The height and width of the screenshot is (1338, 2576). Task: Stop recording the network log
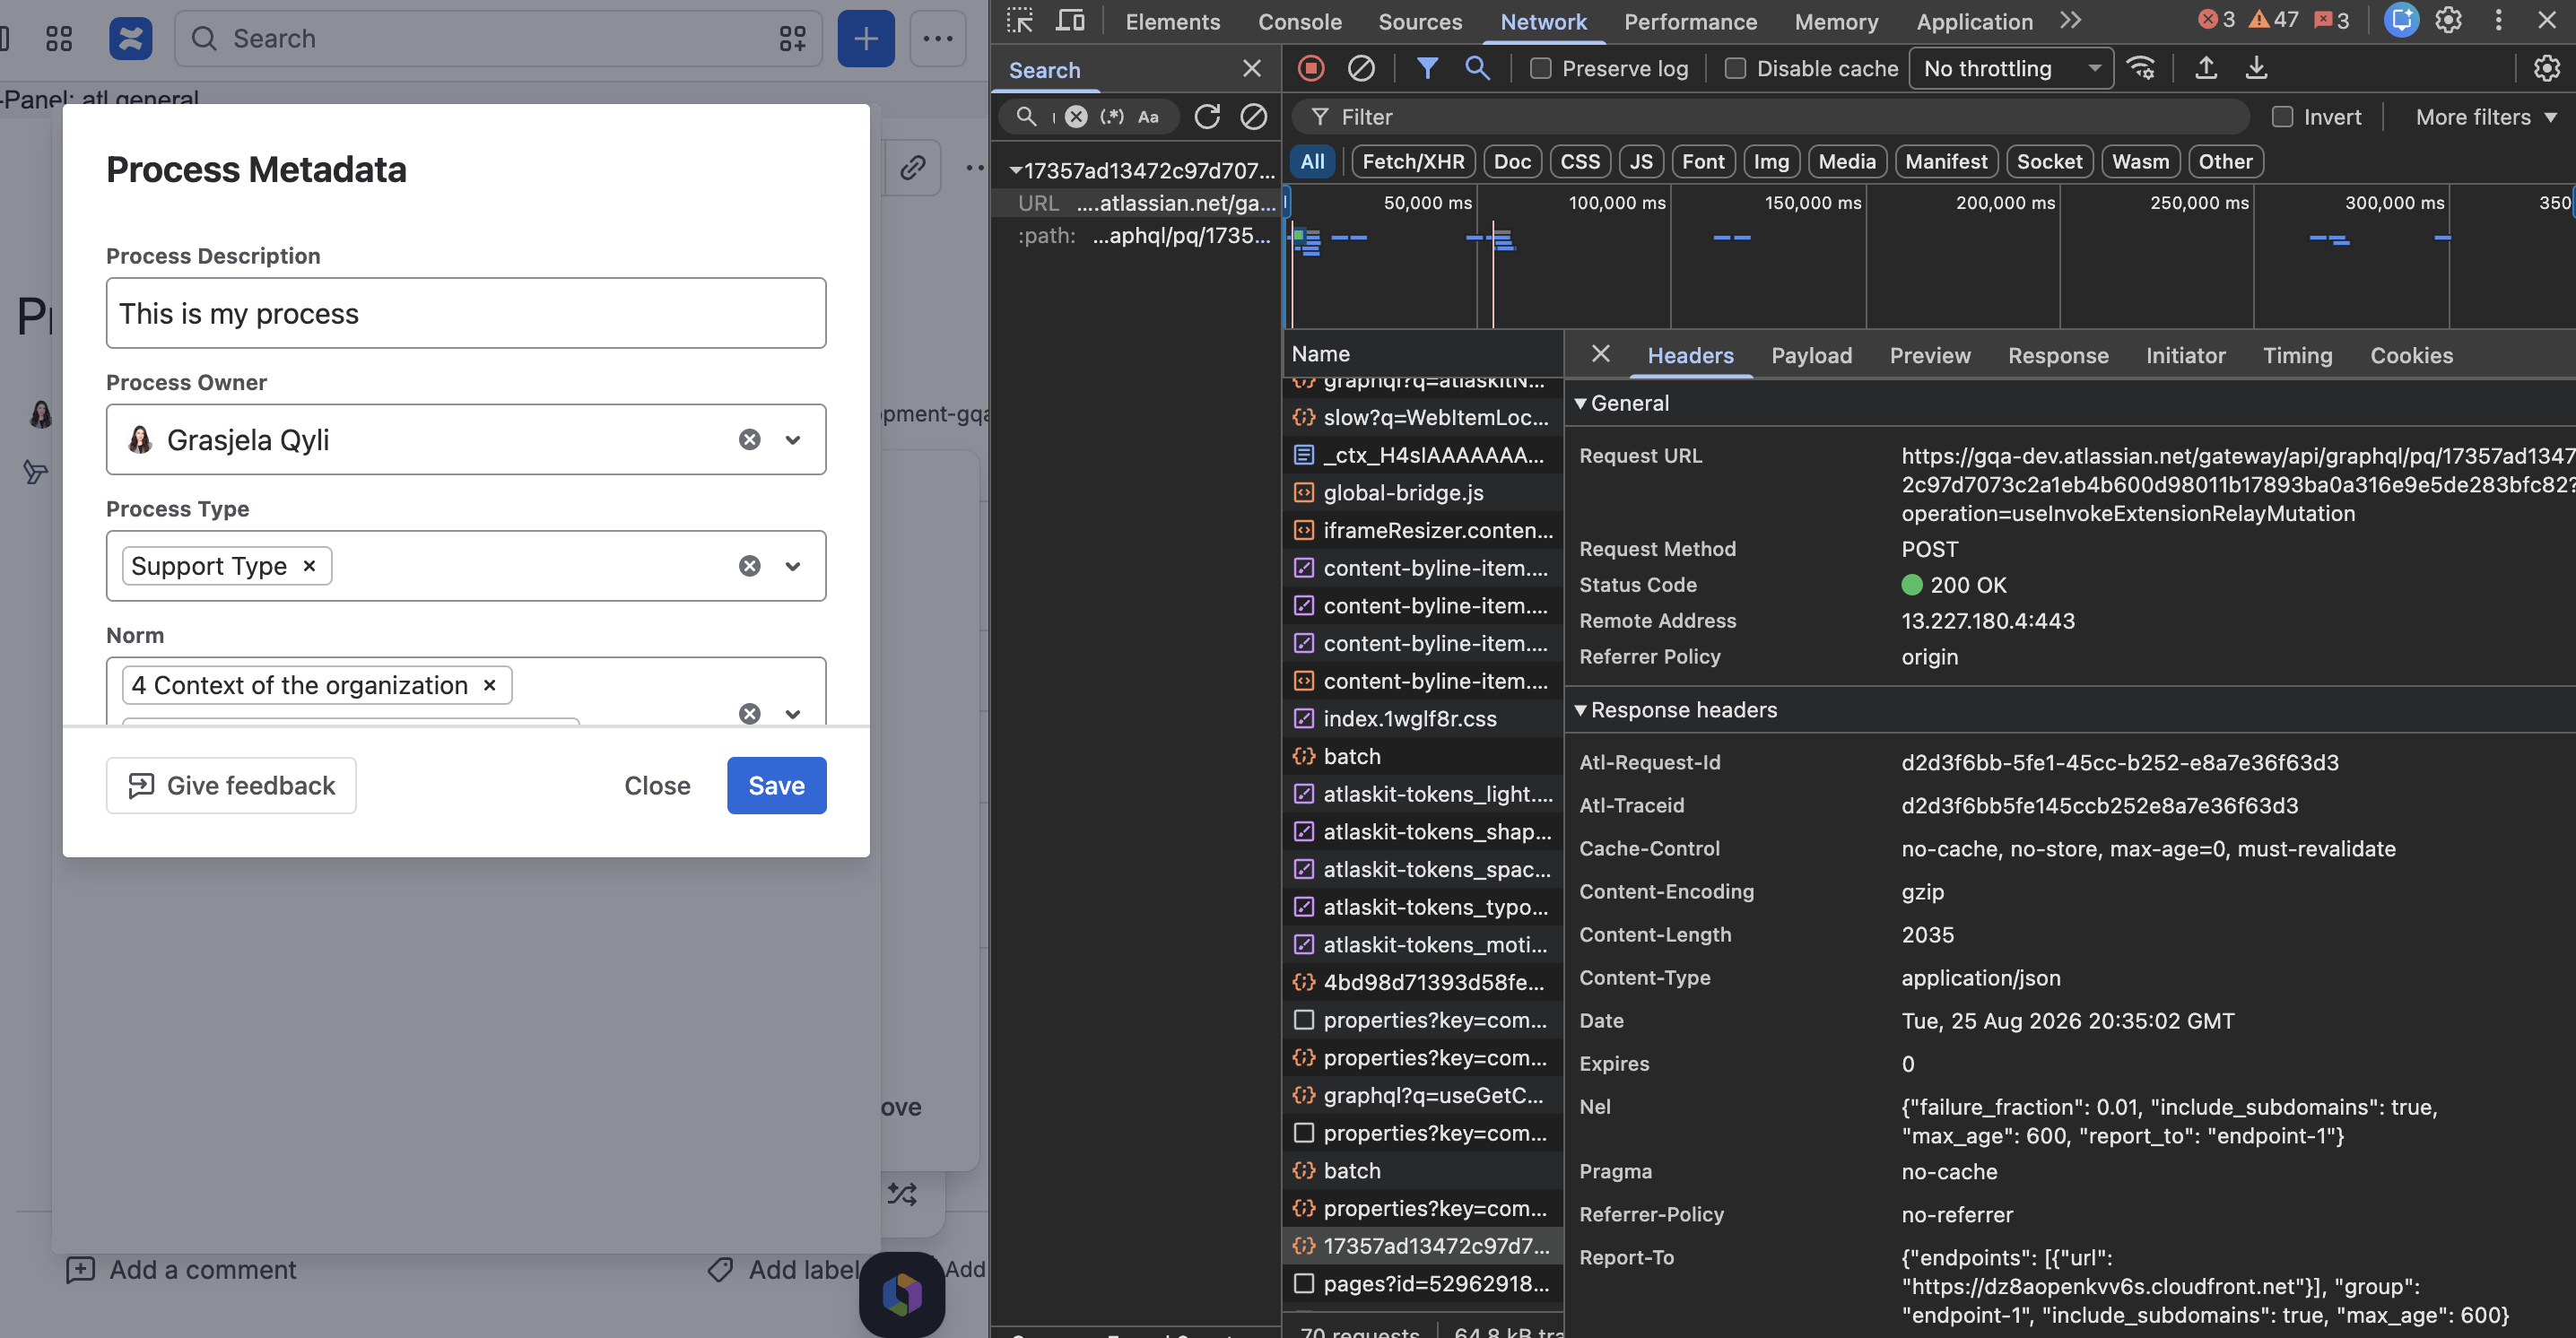coord(1311,68)
